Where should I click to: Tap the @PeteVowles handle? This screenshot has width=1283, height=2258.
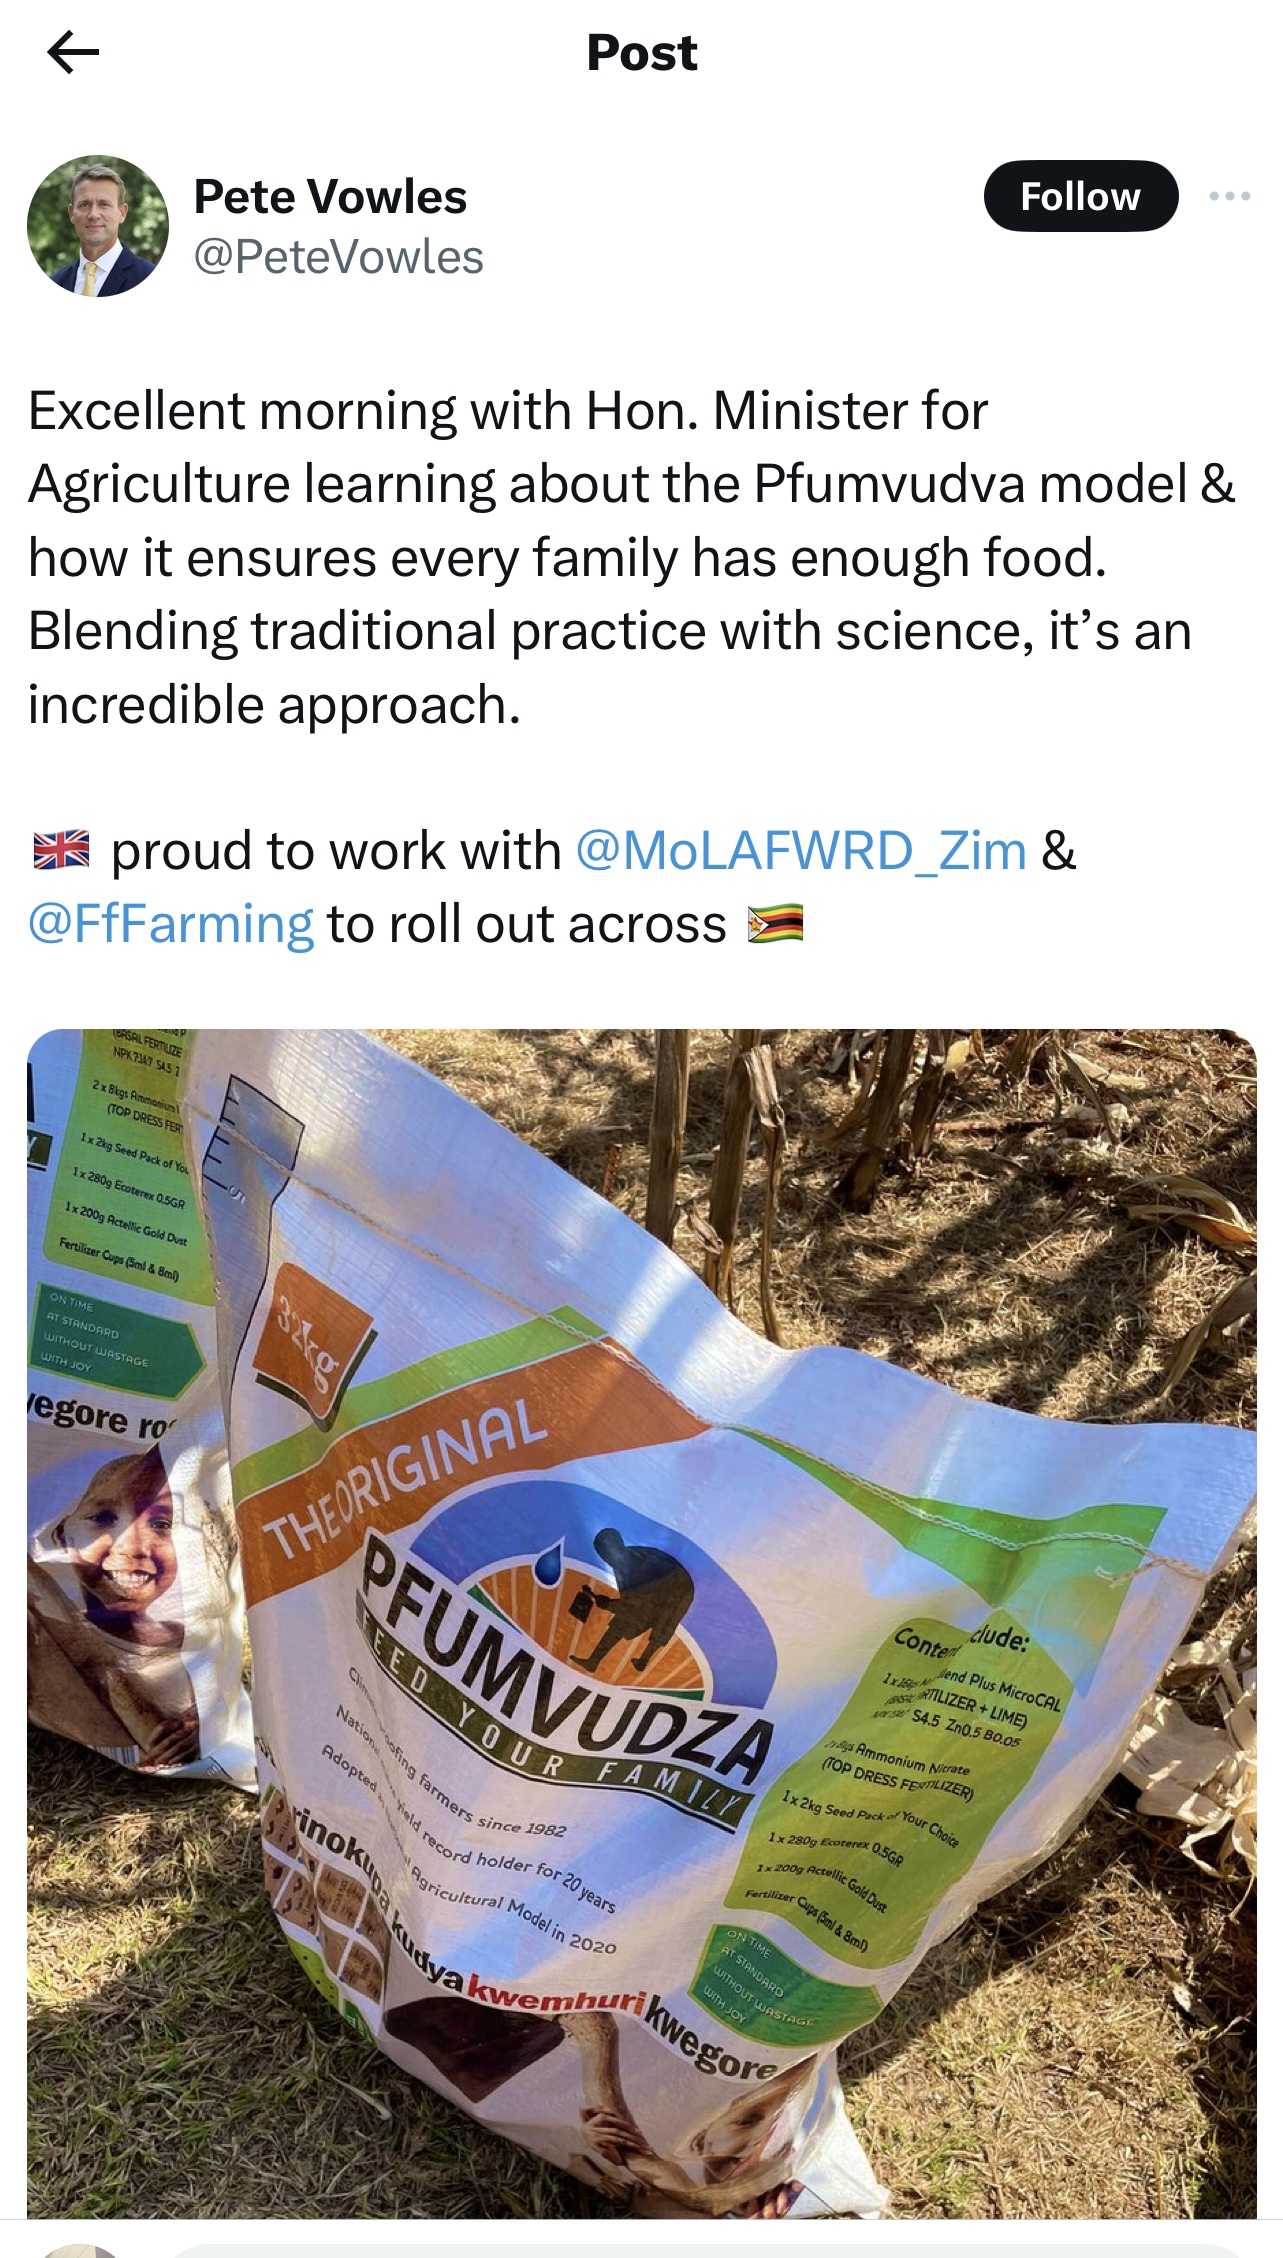click(338, 257)
